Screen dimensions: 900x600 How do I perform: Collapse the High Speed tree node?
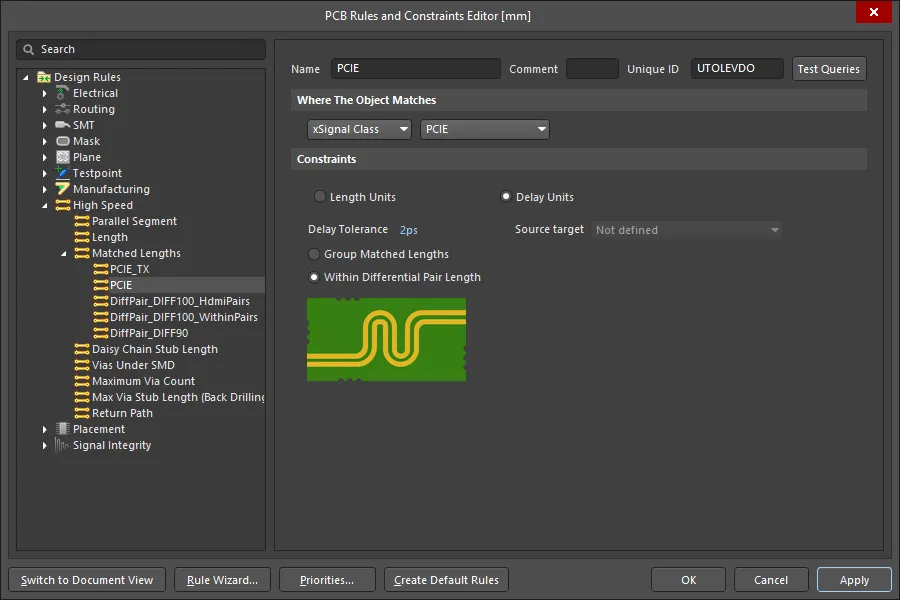(45, 205)
